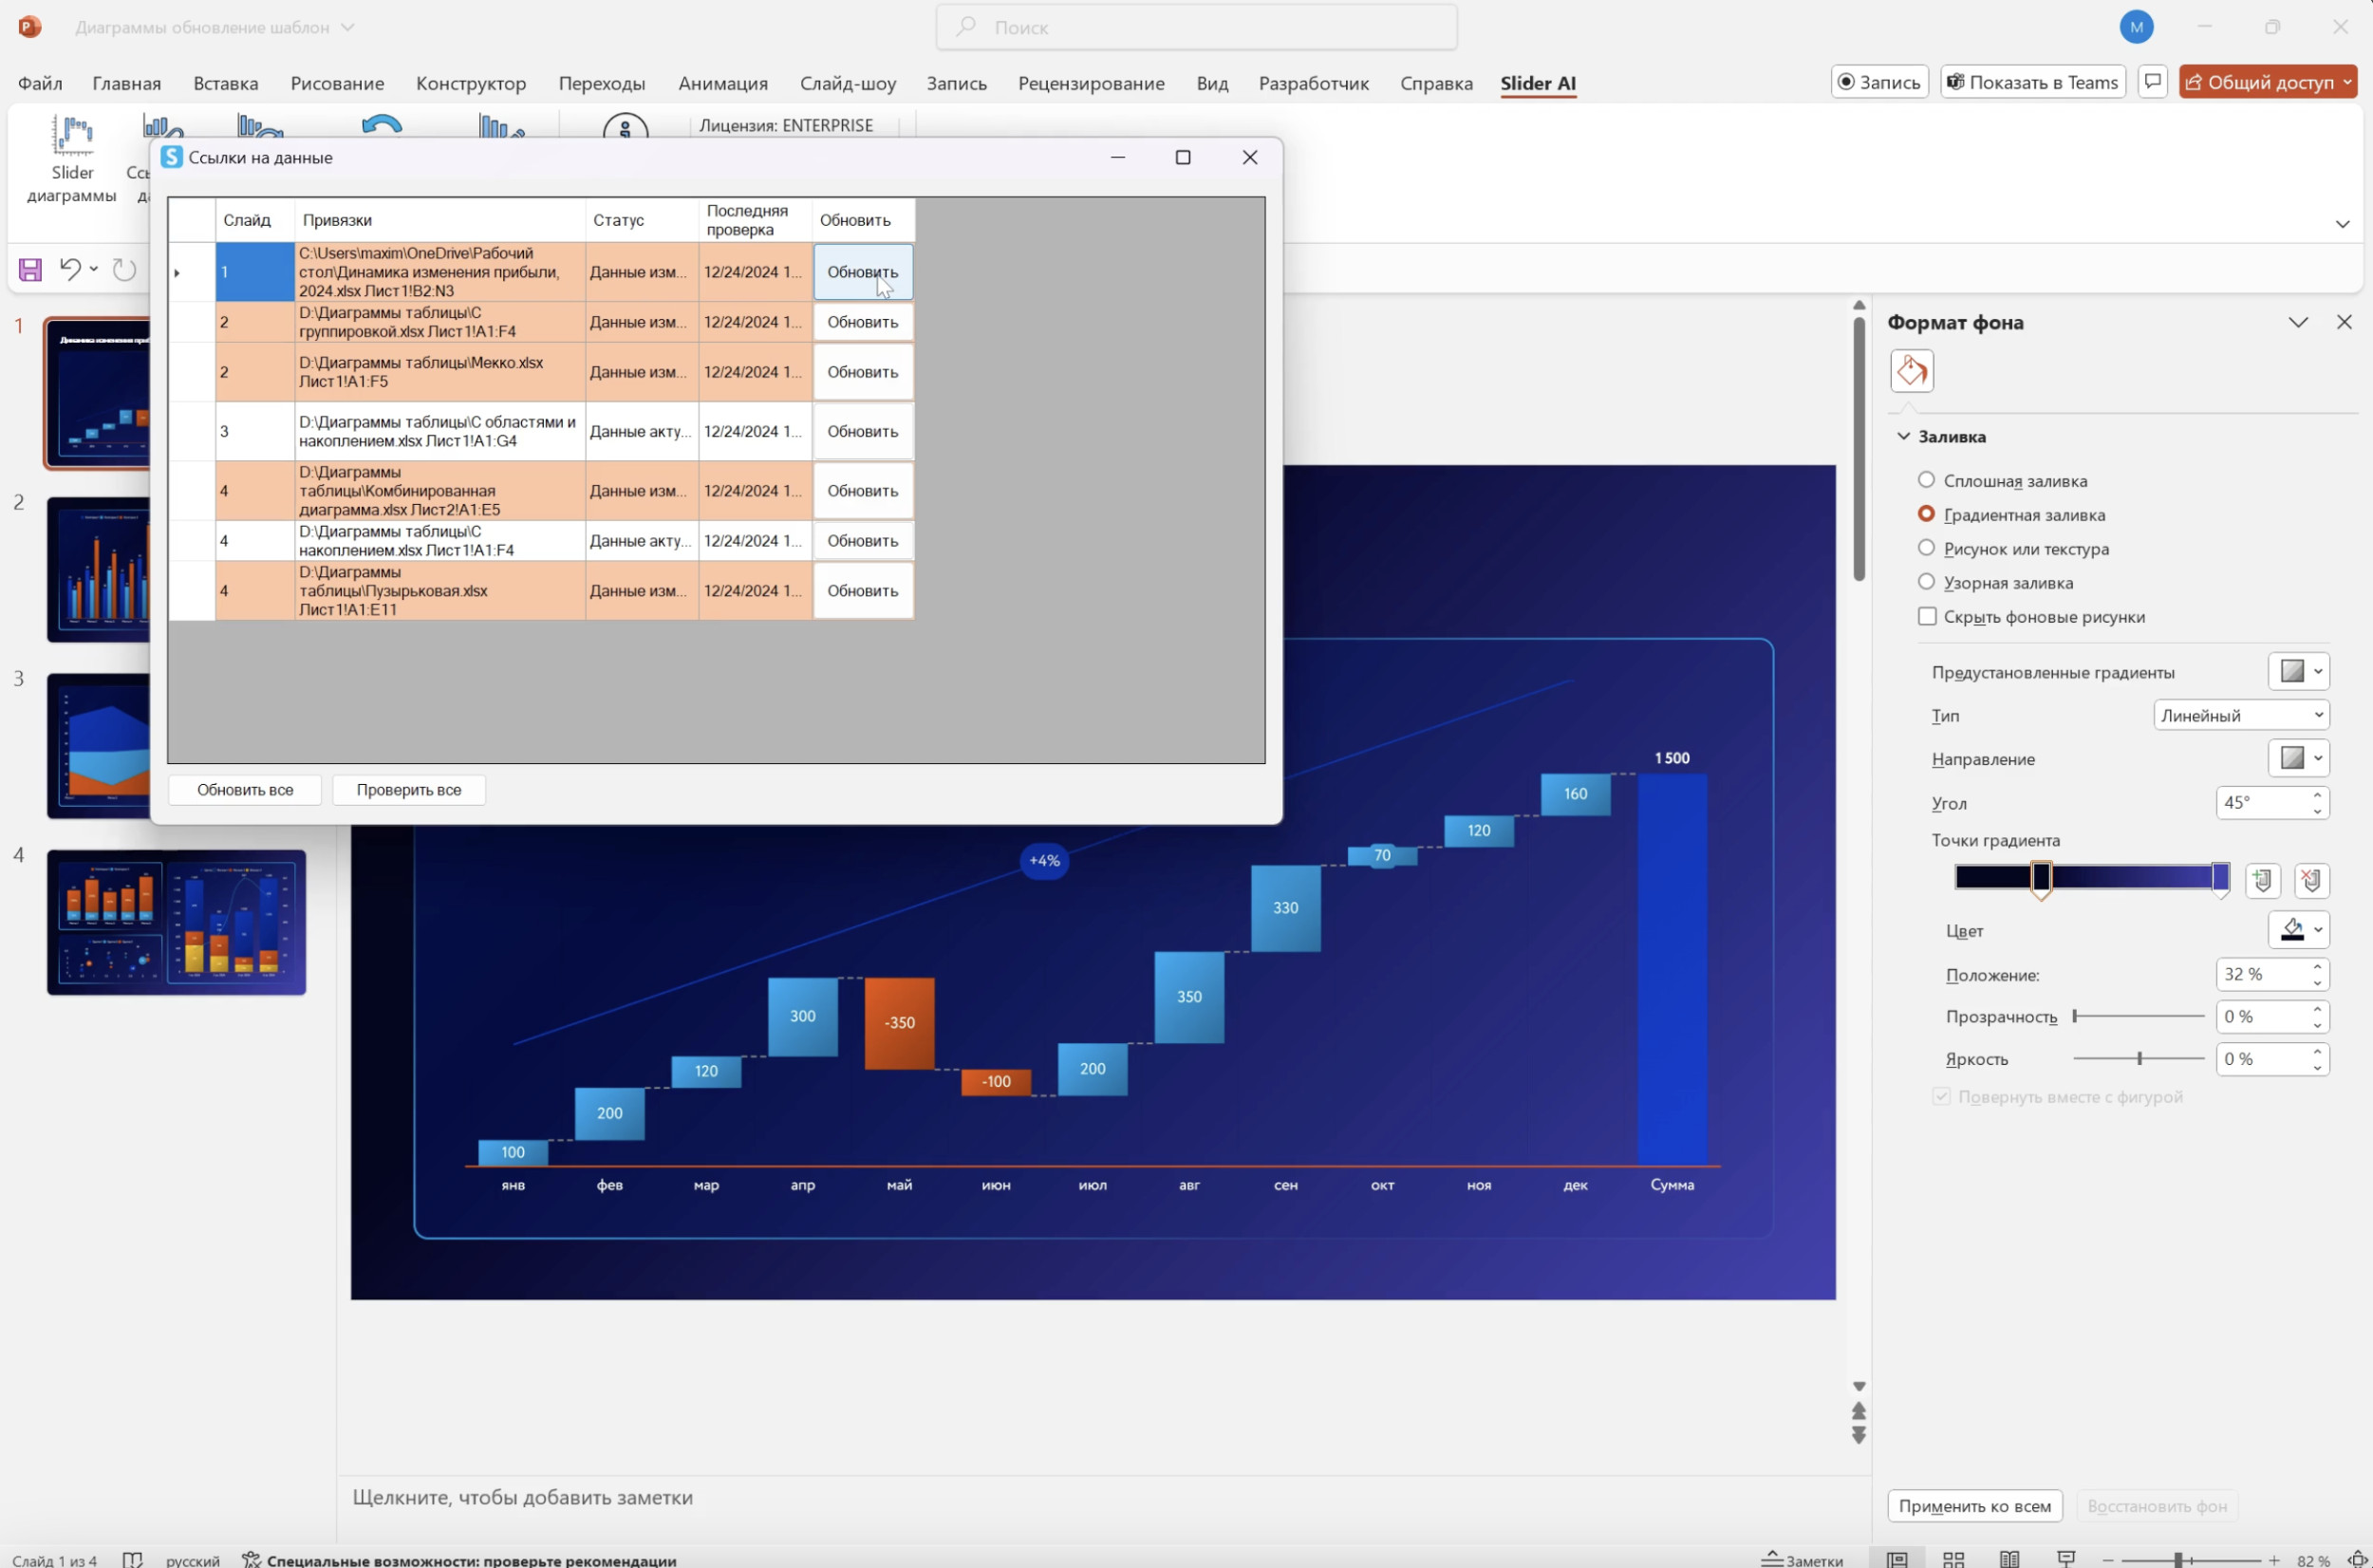Click the add gradient stop icon
Image resolution: width=2373 pixels, height=1568 pixels.
coord(2262,880)
